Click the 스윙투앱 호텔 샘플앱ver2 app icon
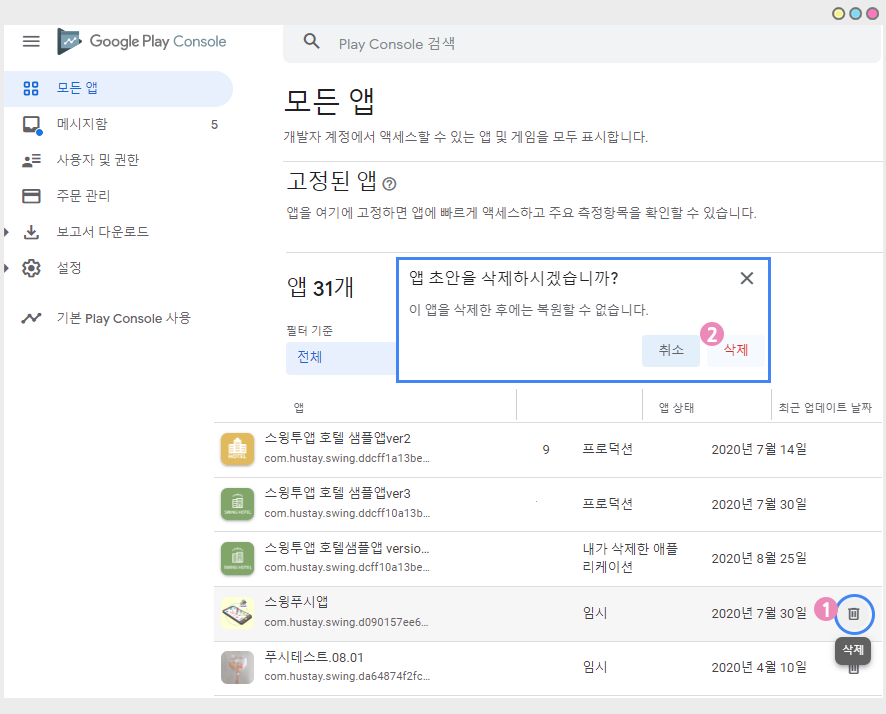The height and width of the screenshot is (714, 886). click(238, 450)
